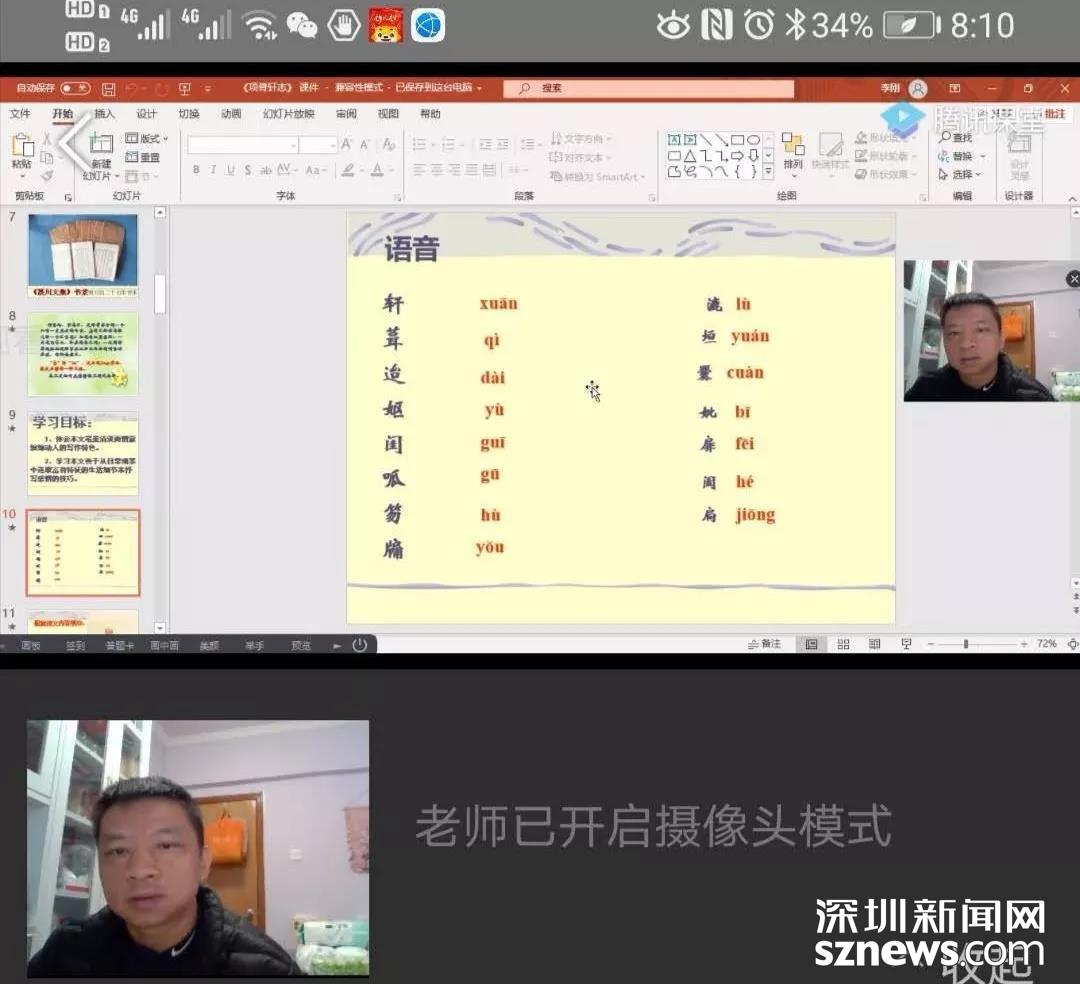Toggle the 自动保存 AutoSave switch

point(74,89)
